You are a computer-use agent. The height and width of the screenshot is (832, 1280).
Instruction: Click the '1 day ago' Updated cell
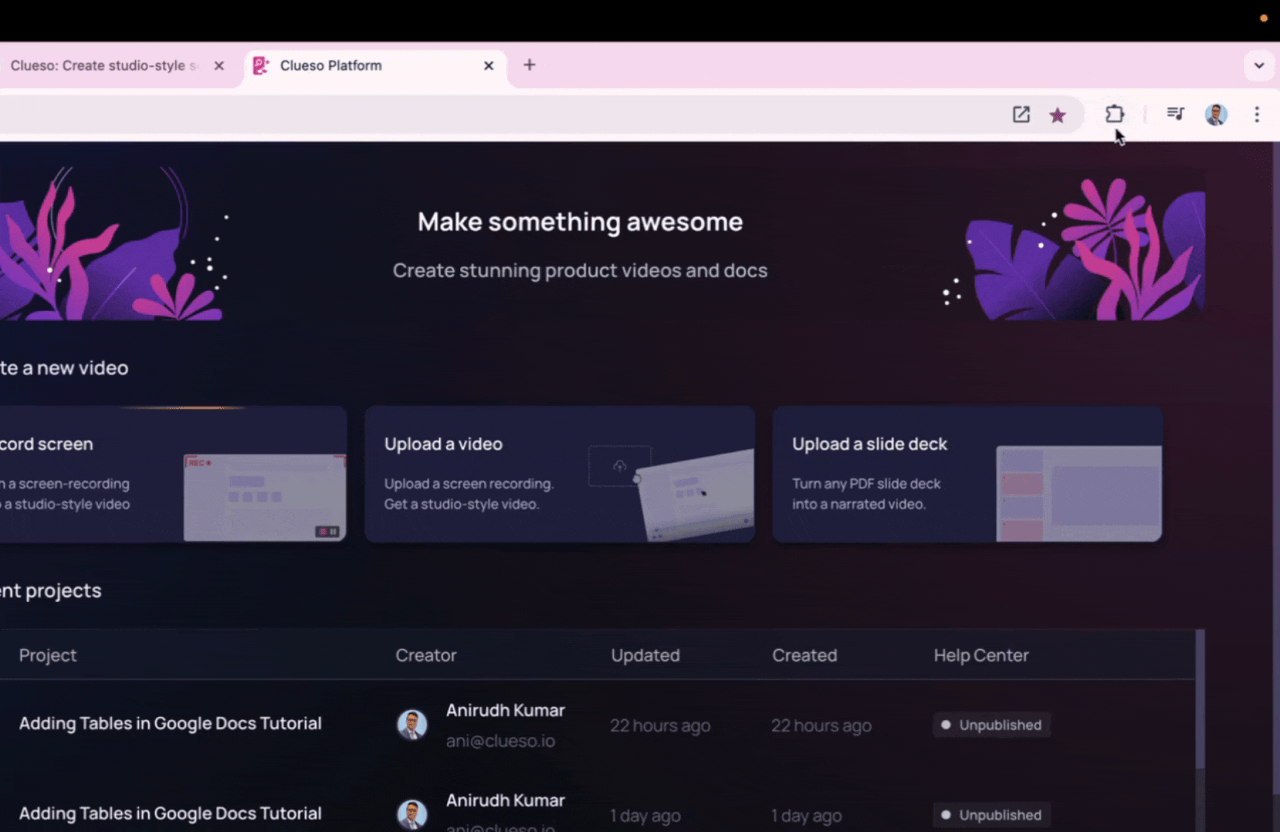(x=646, y=816)
